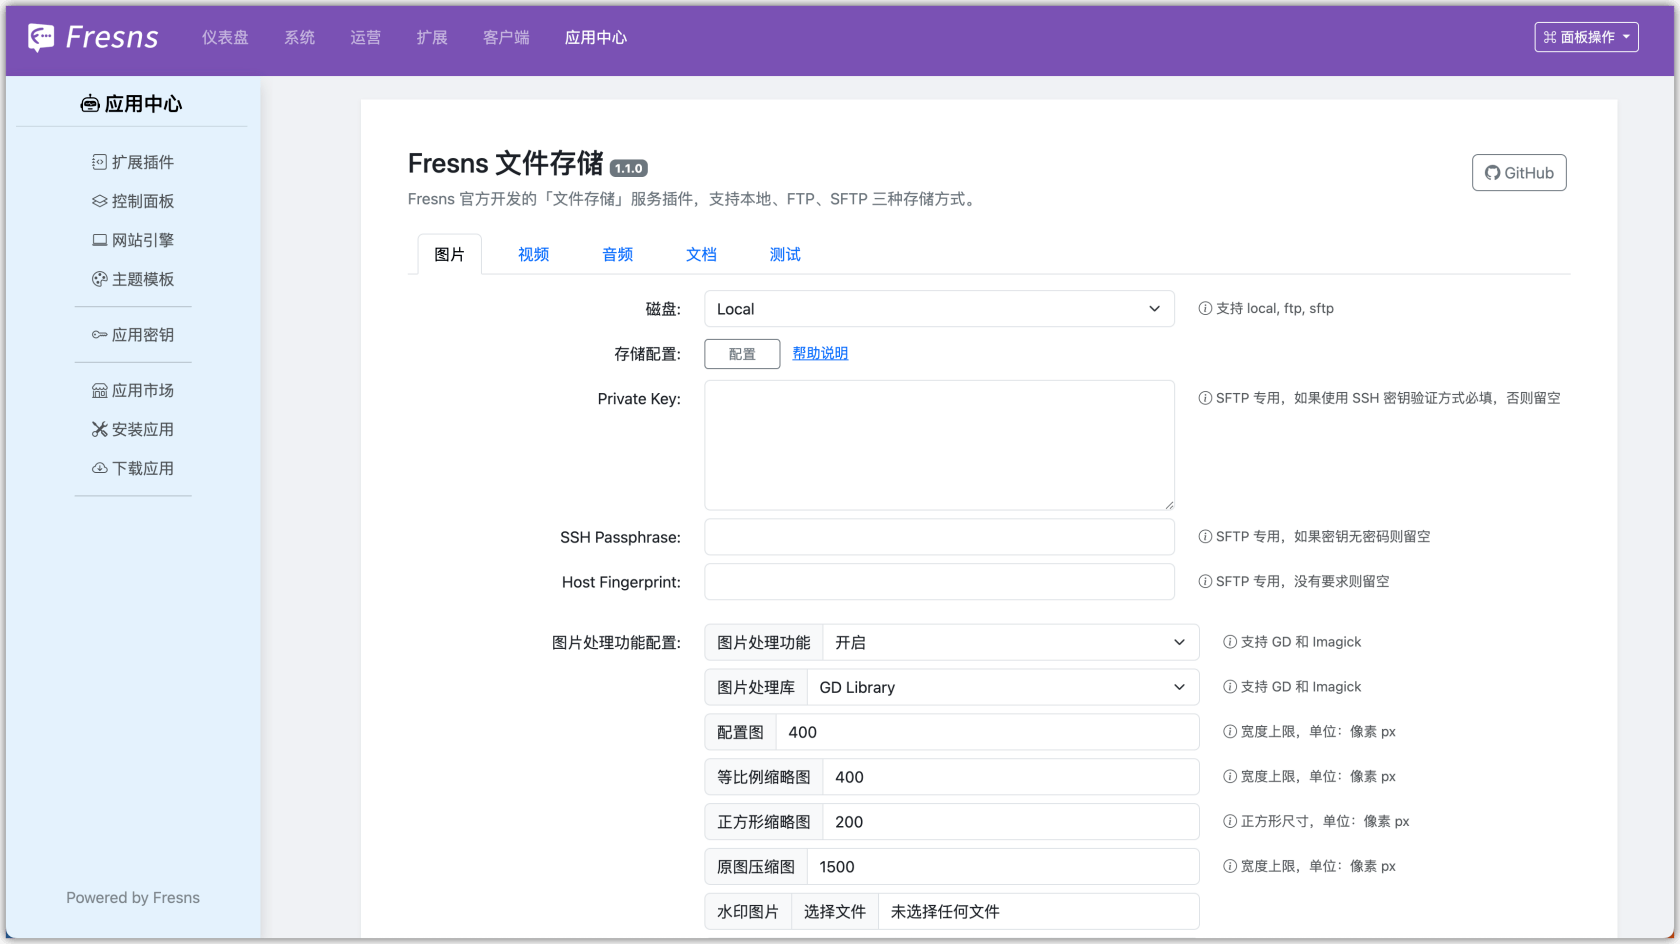
Task: Switch to the 音频 tab
Action: 617,254
